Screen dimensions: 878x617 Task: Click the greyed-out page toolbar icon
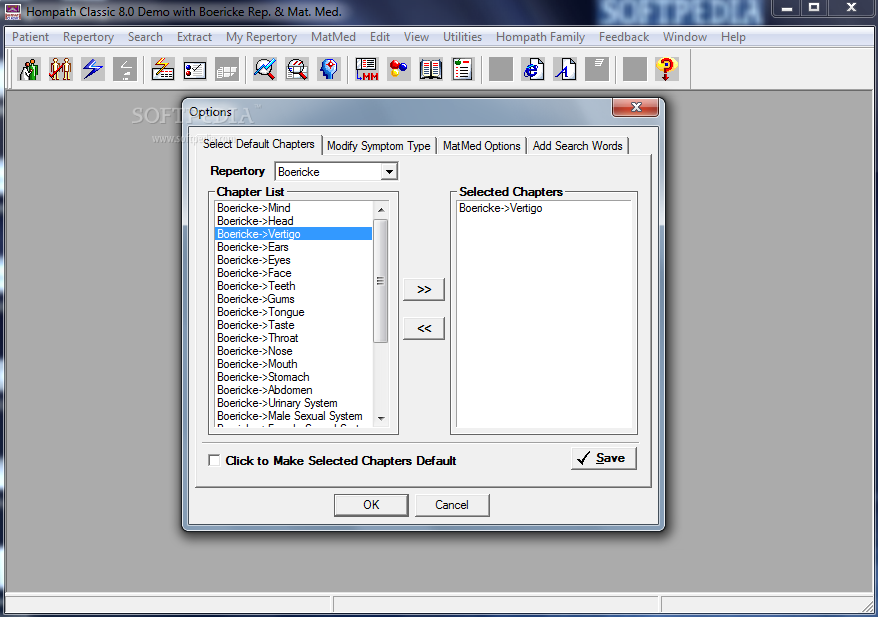[x=597, y=69]
